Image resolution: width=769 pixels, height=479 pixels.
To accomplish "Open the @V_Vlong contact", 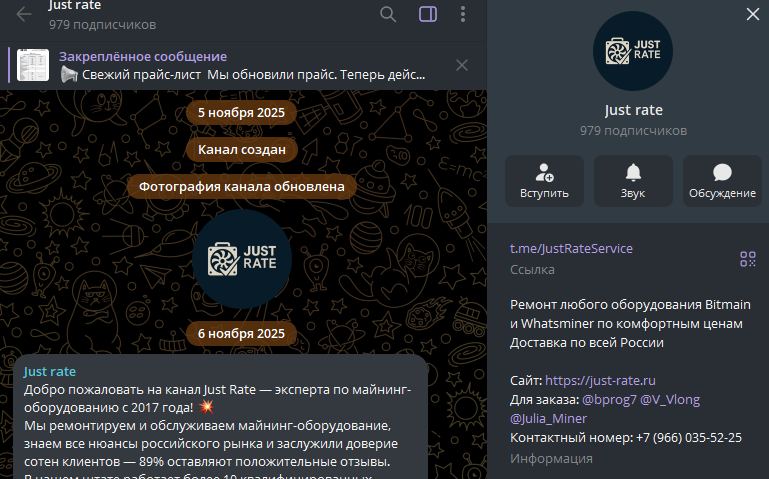I will pyautogui.click(x=670, y=400).
